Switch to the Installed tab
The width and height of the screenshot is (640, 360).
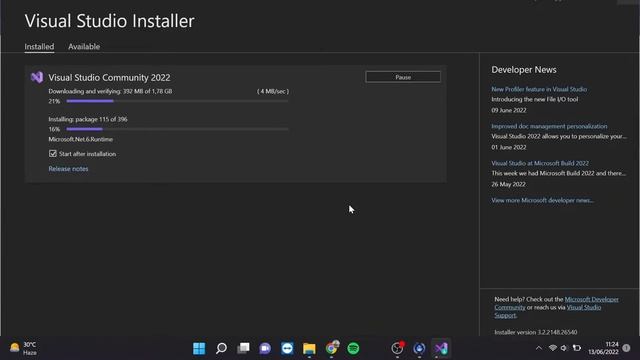click(x=39, y=47)
